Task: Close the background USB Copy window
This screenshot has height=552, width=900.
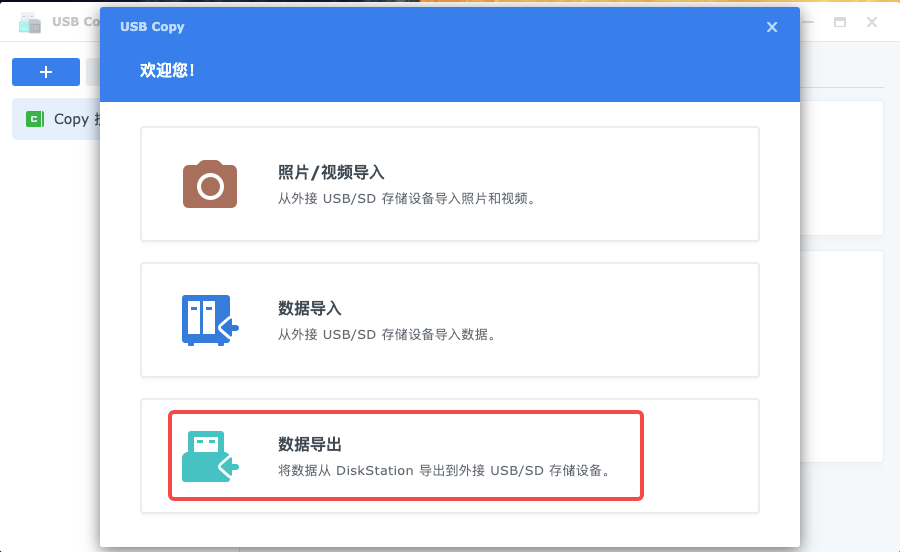Action: pos(872,22)
